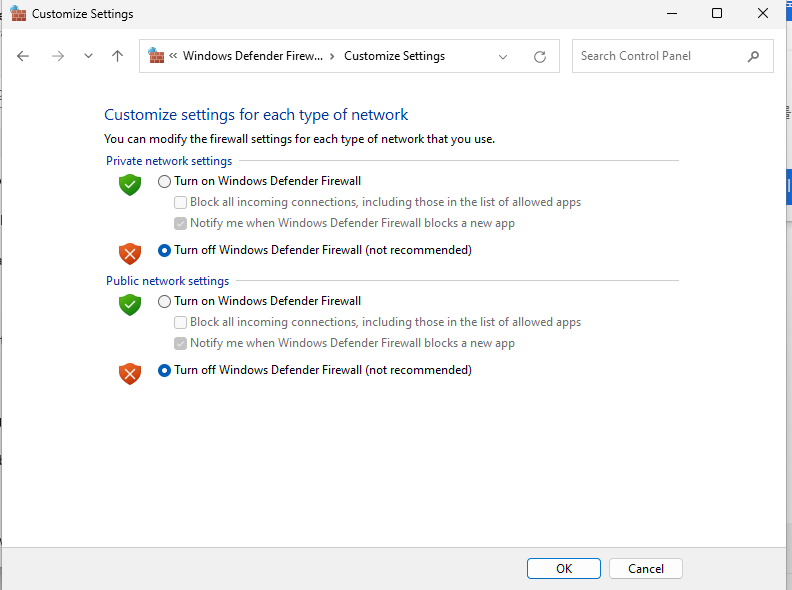Turn on firewall for Private network
The image size is (792, 590).
[164, 181]
